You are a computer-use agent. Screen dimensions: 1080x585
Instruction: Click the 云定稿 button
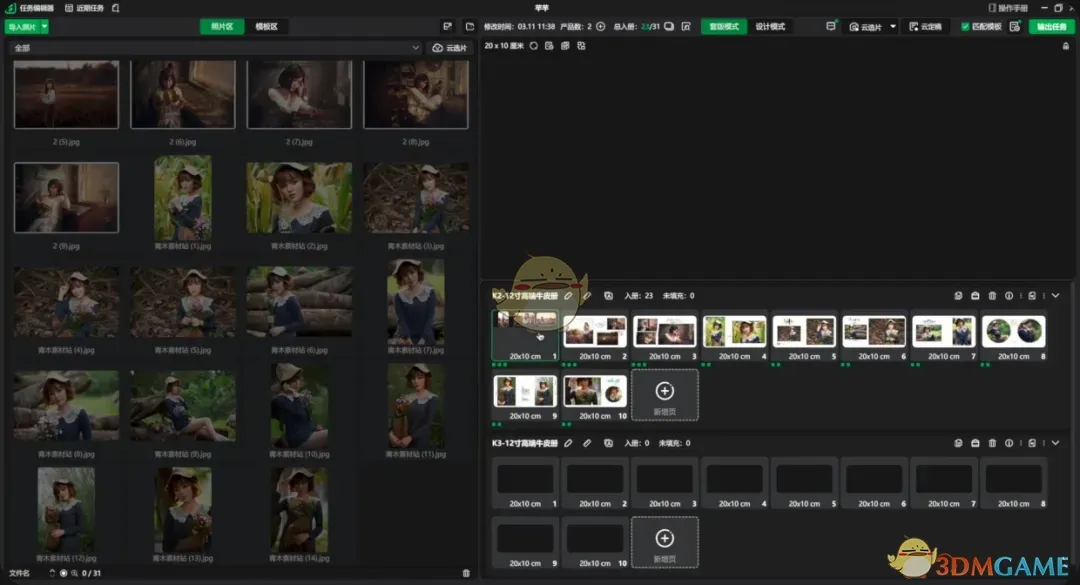click(925, 27)
